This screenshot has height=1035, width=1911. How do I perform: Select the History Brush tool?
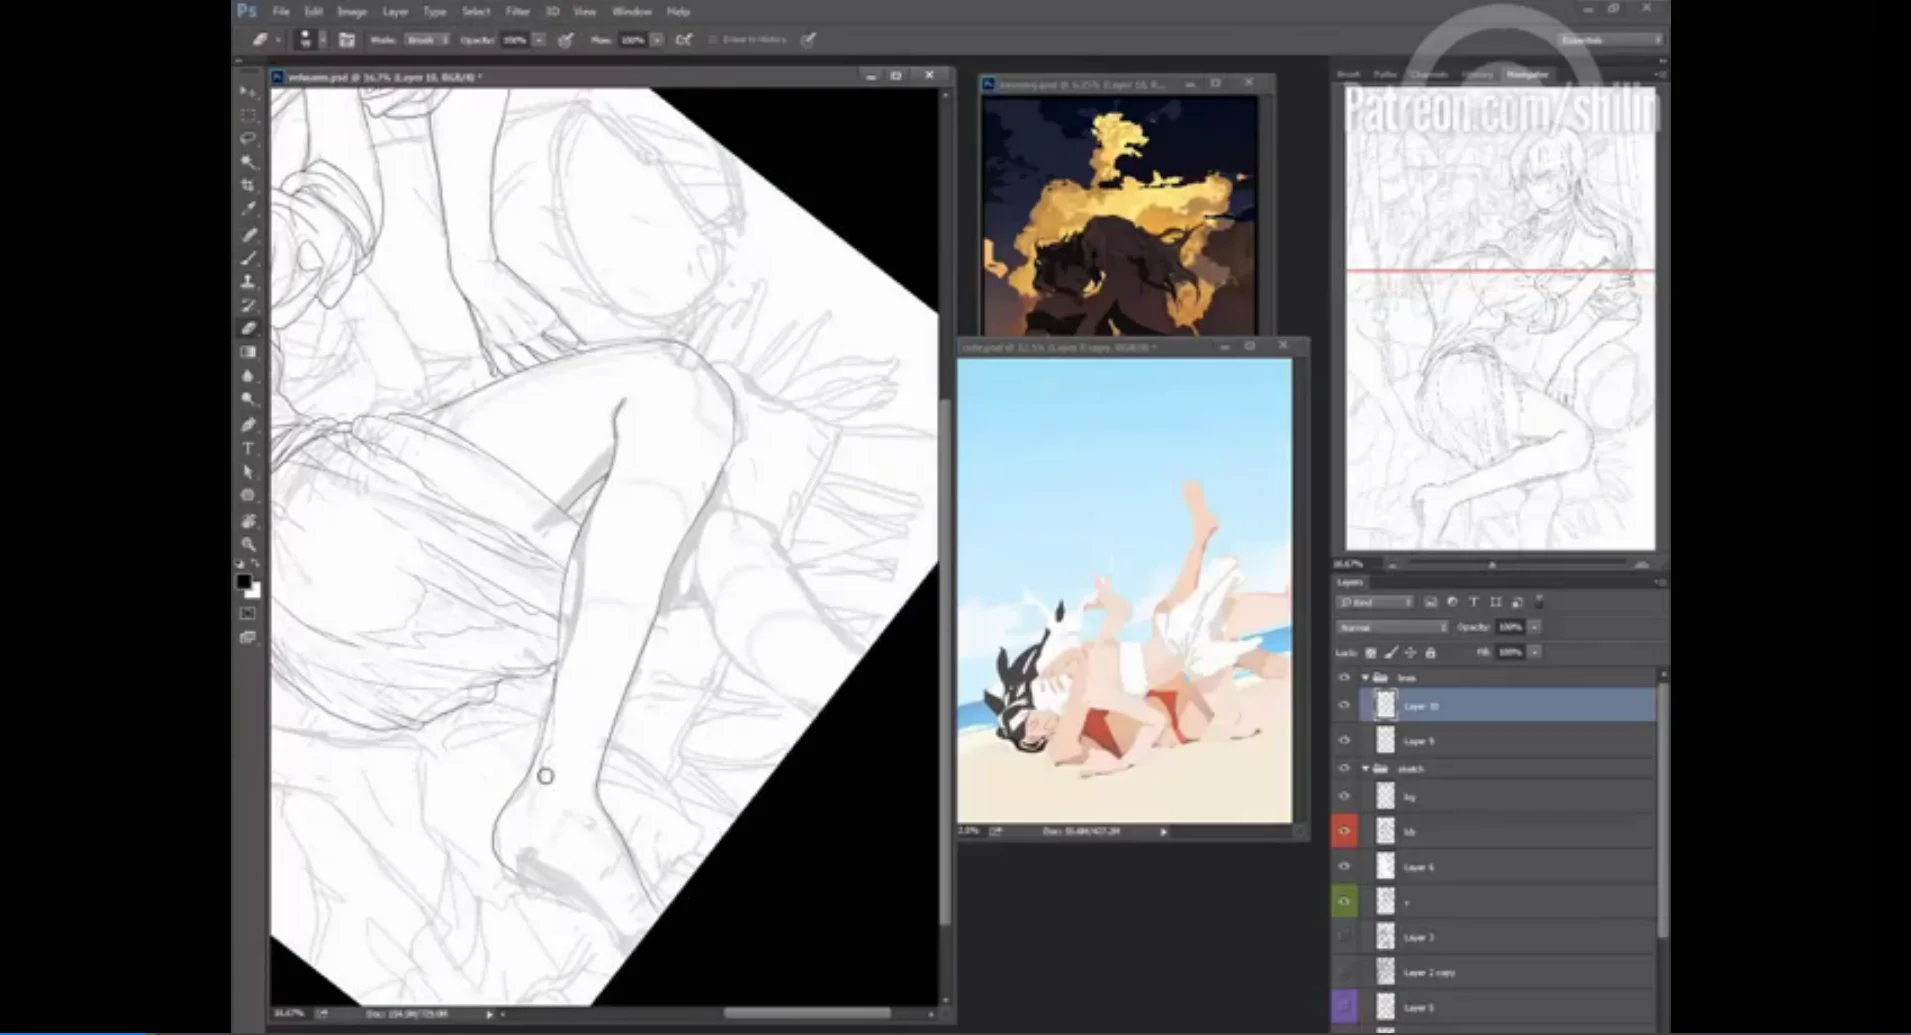pos(248,305)
